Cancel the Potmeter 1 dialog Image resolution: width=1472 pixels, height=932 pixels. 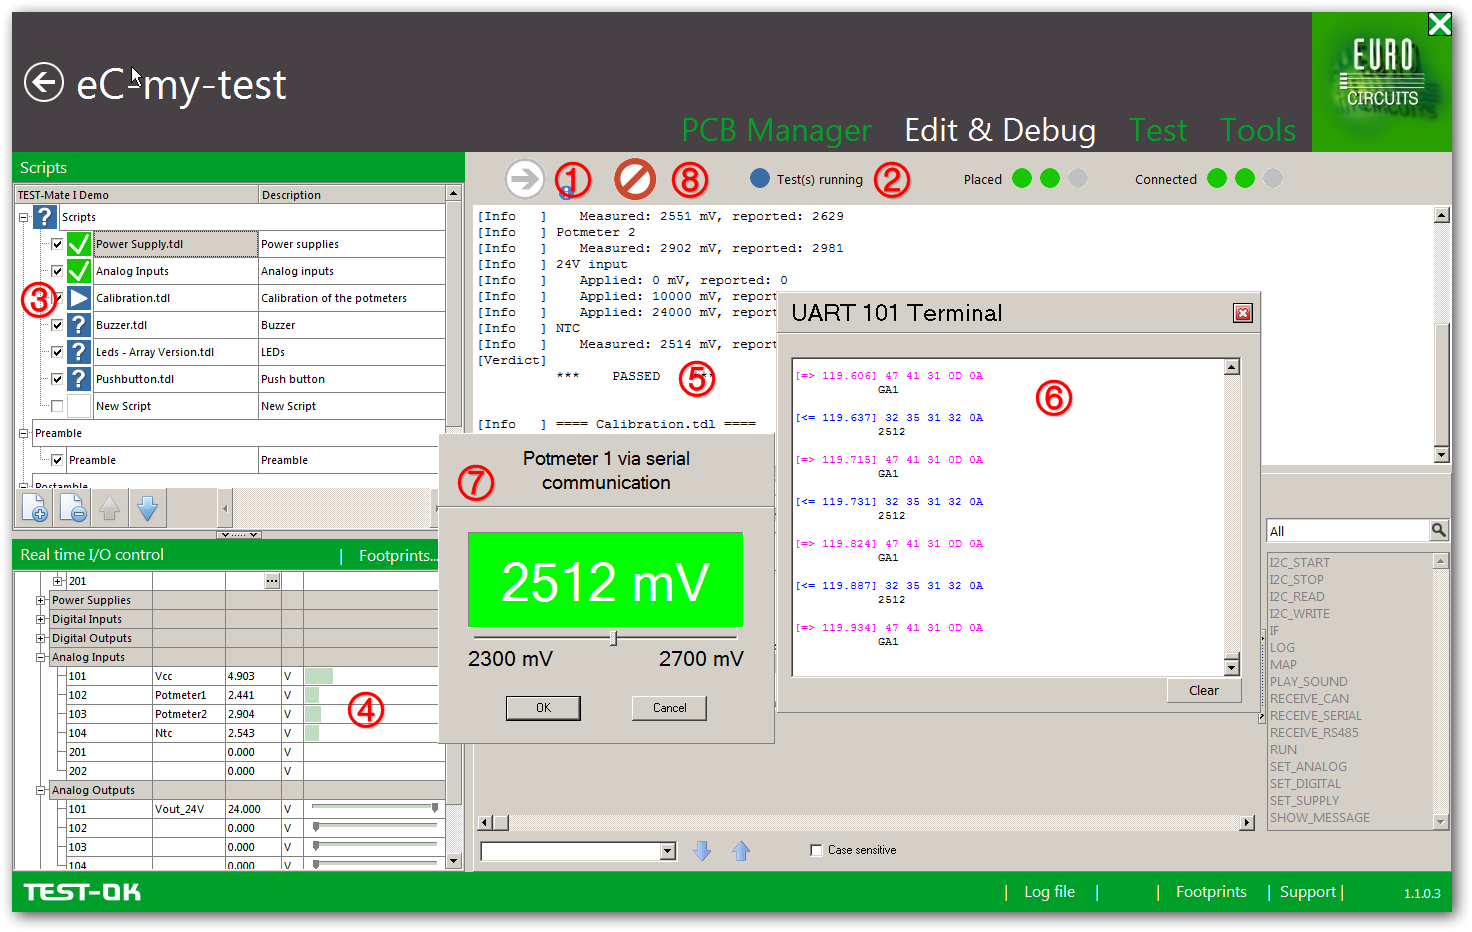tap(669, 708)
